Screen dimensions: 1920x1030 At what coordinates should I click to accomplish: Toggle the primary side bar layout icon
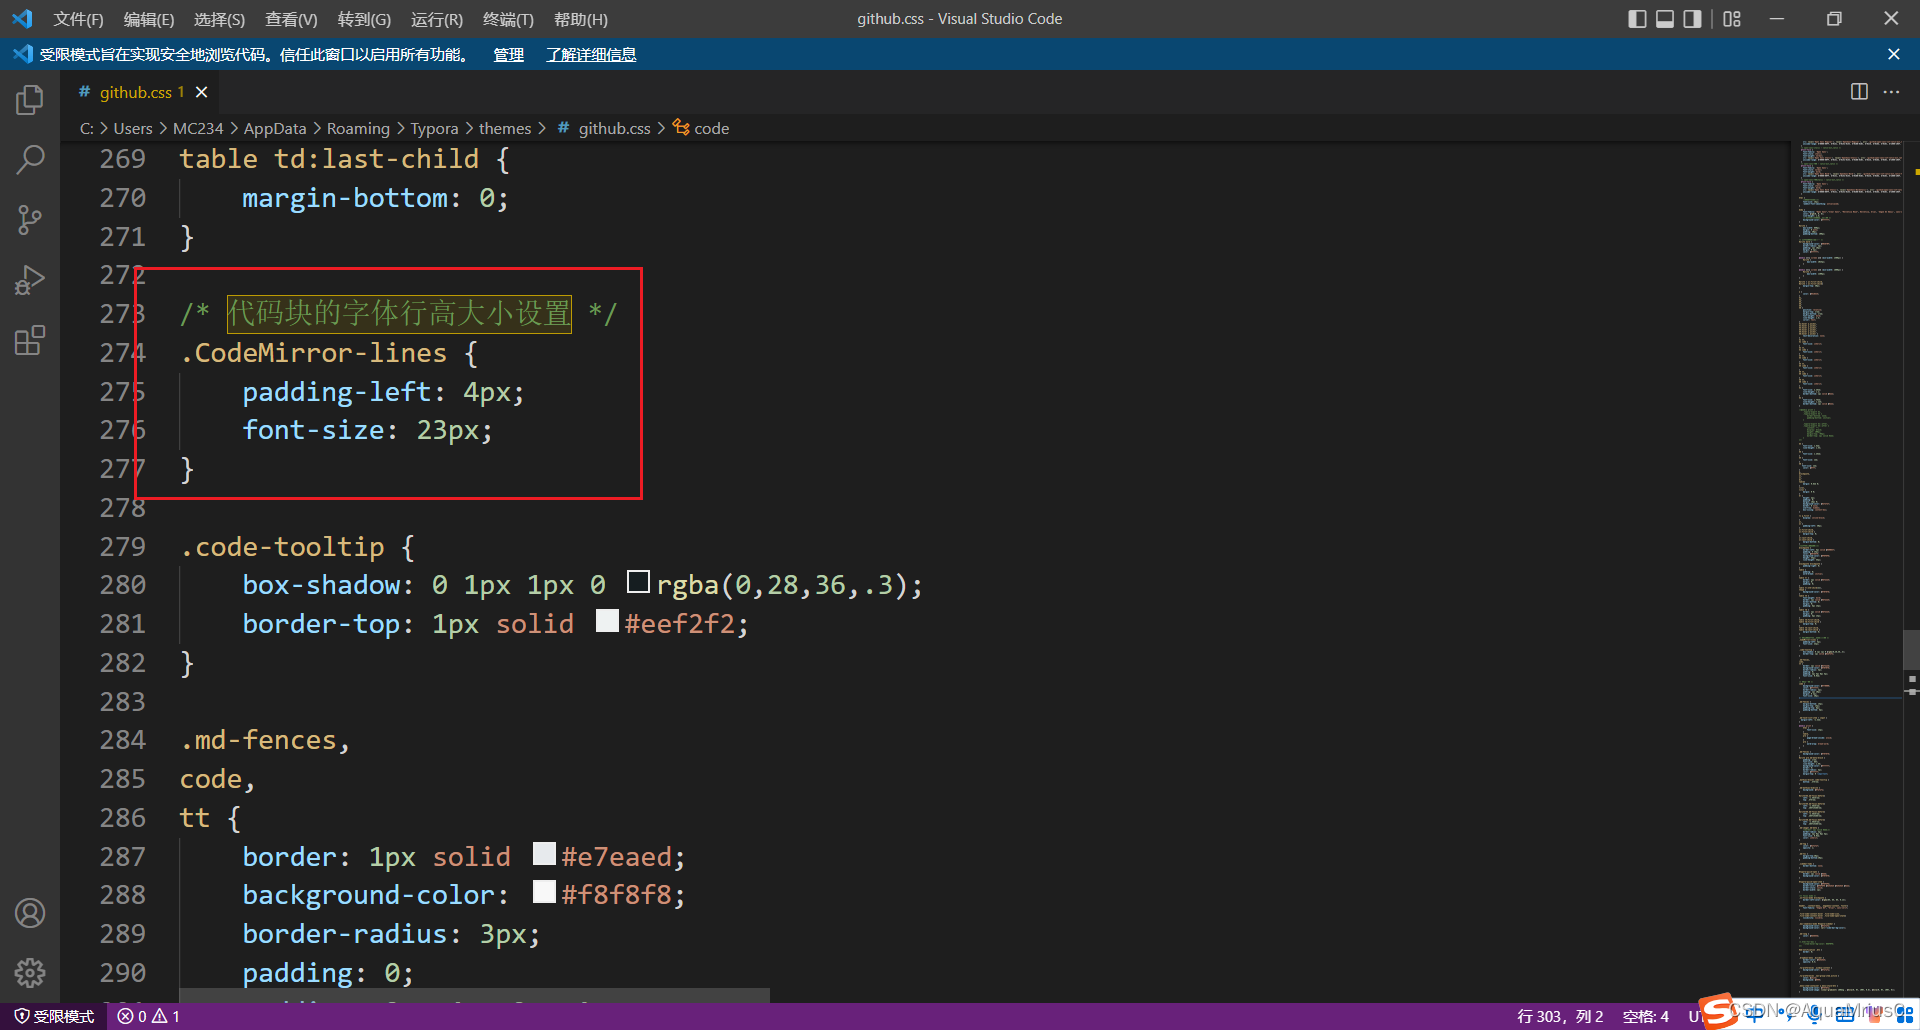1637,19
